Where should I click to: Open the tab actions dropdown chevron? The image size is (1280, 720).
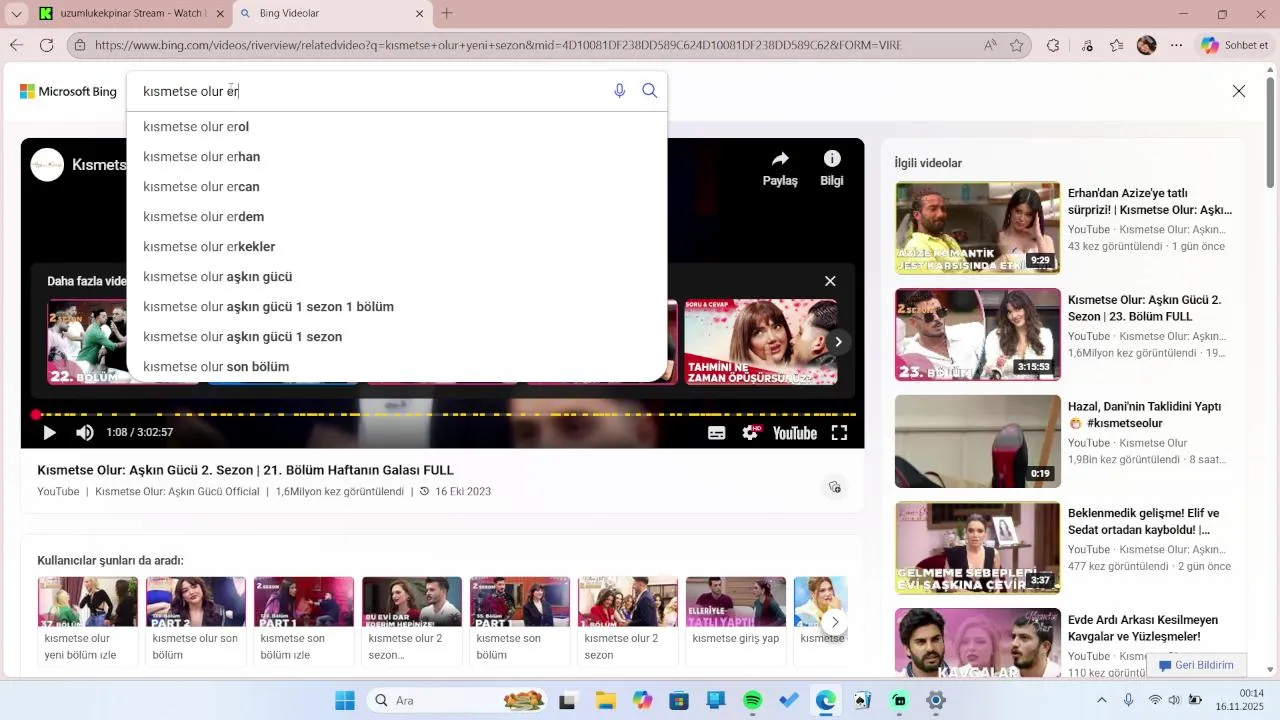coord(16,14)
